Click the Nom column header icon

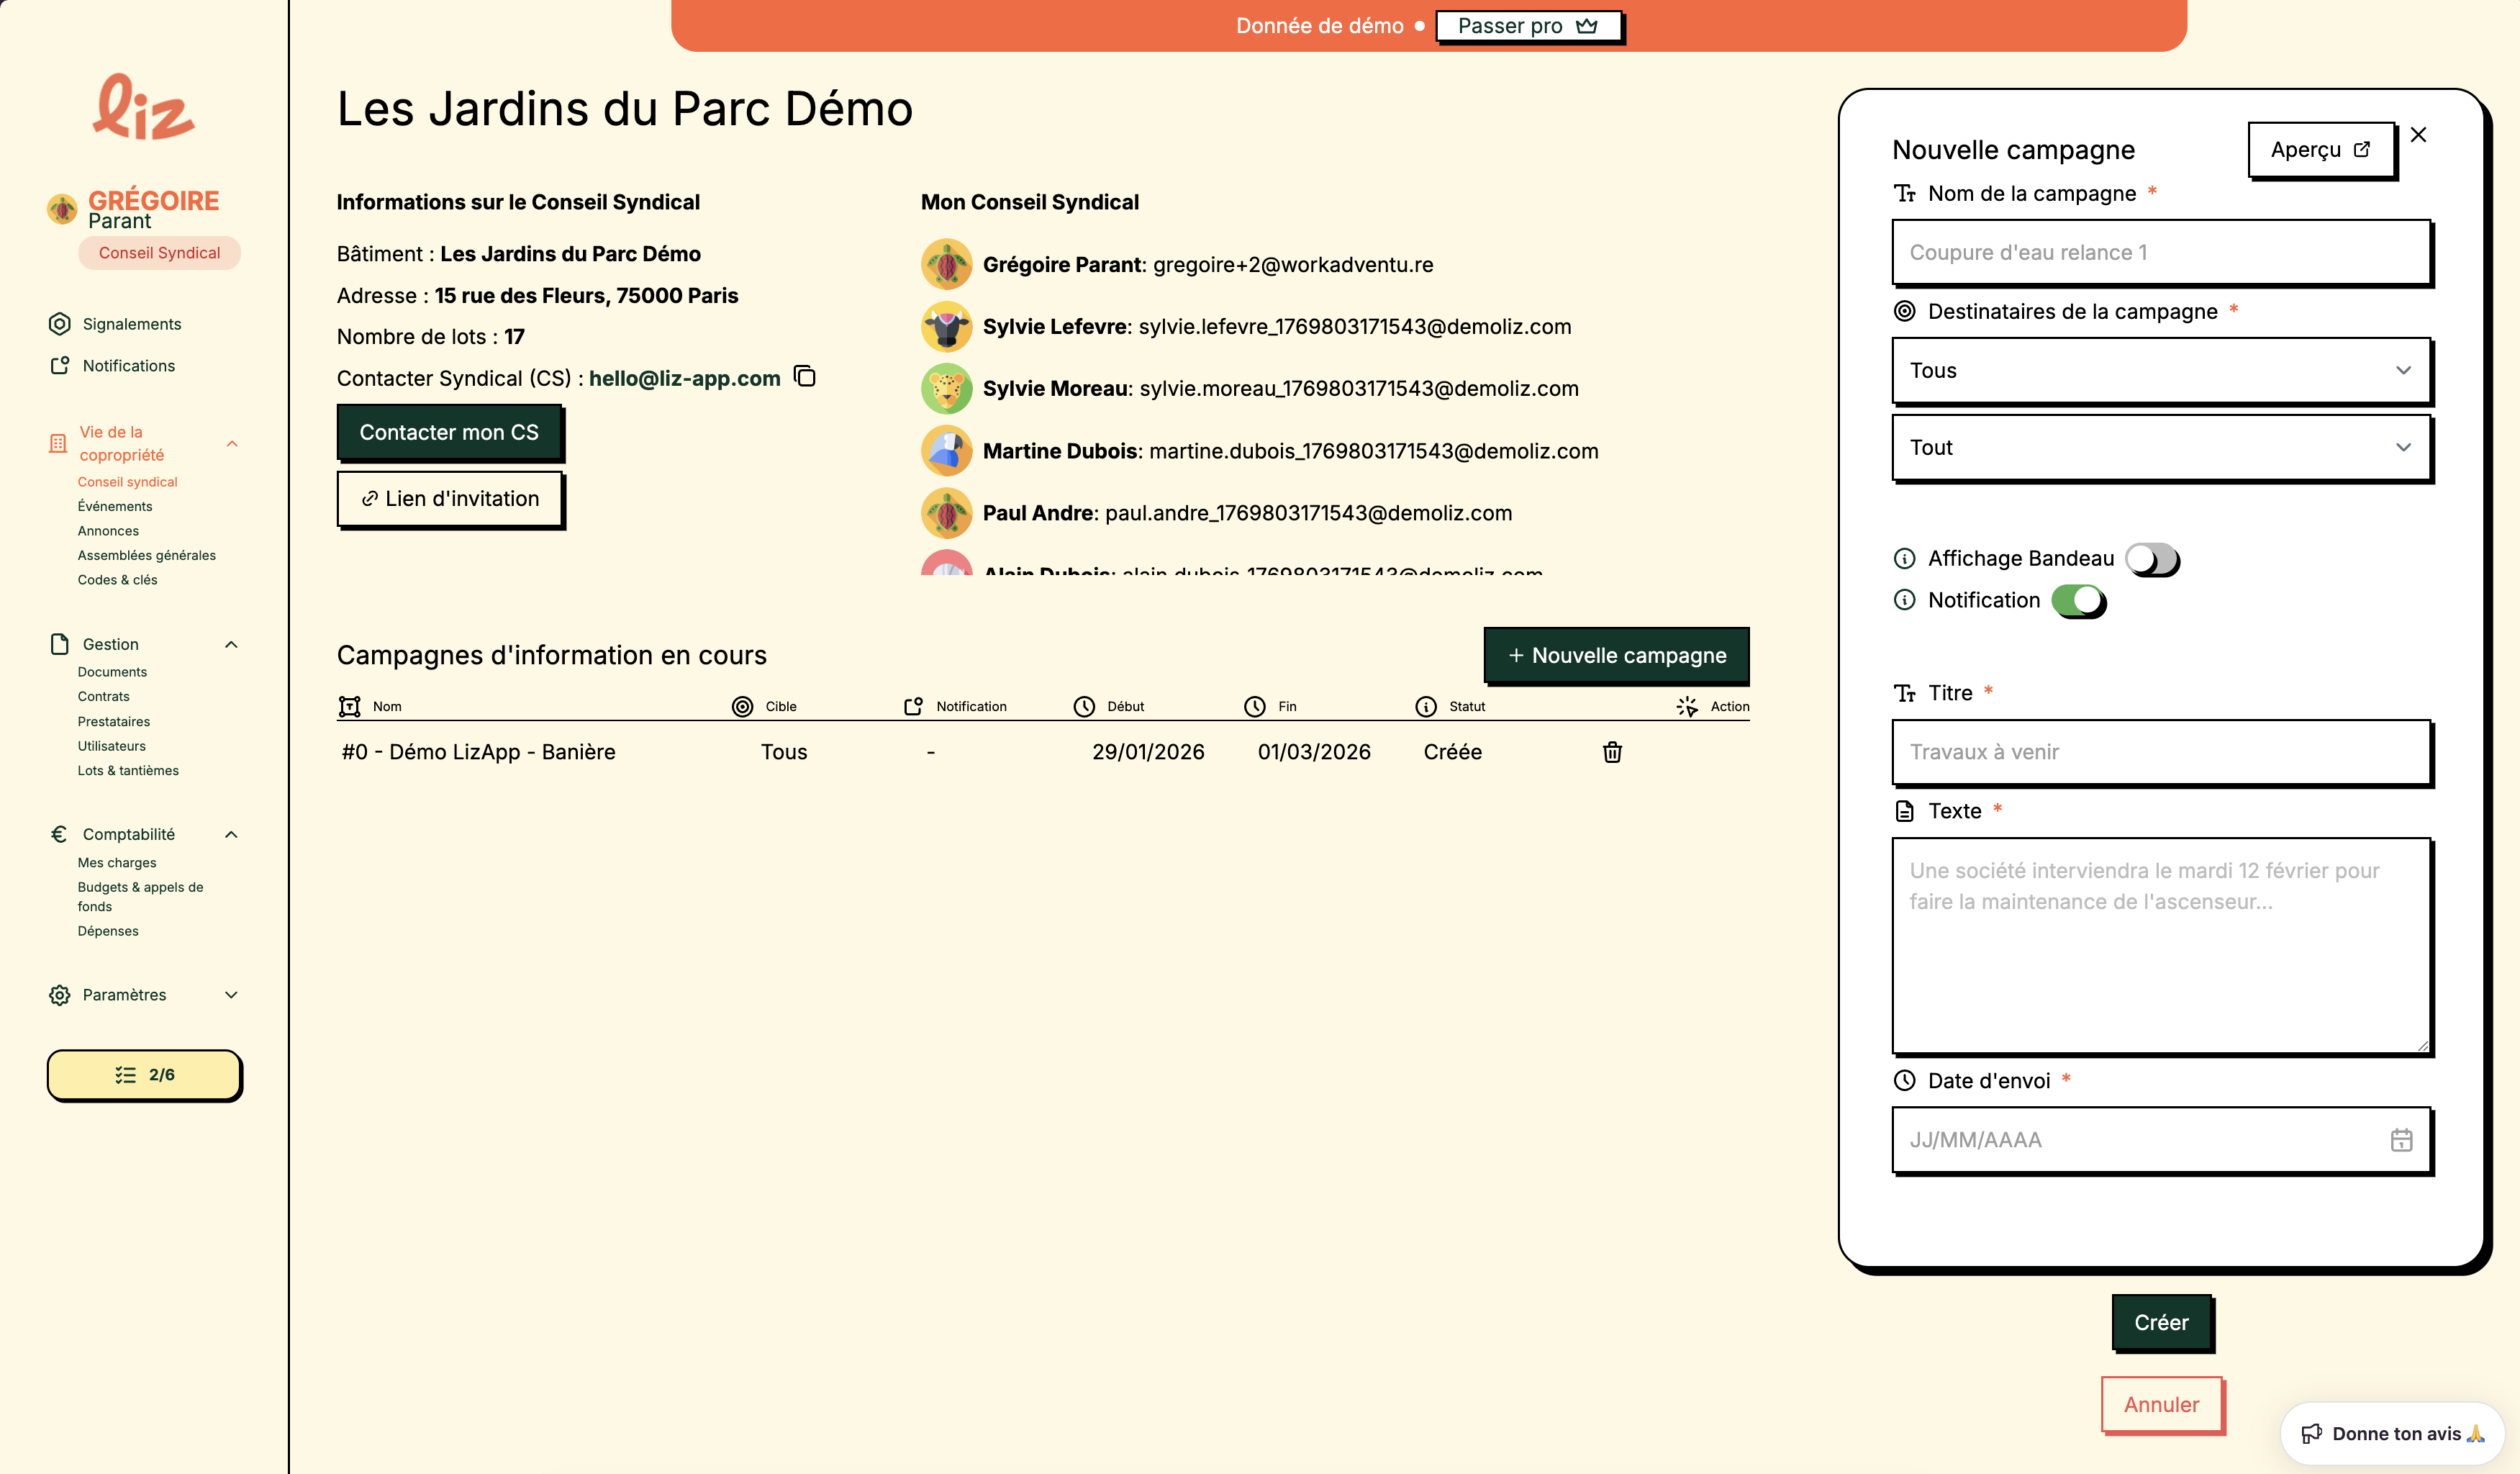tap(349, 707)
